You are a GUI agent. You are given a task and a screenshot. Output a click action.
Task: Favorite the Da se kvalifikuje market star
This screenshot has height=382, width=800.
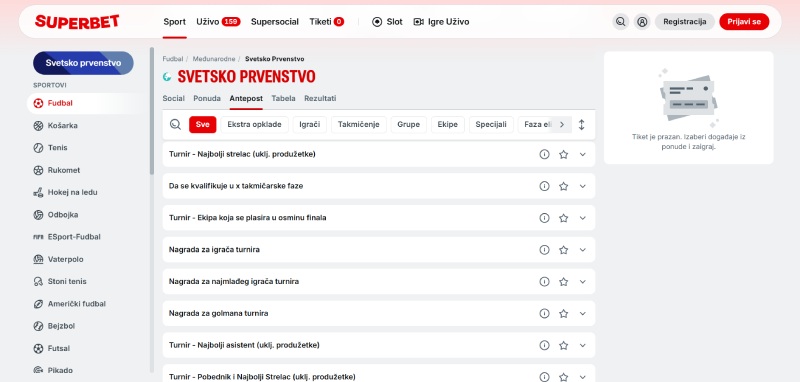(x=563, y=186)
